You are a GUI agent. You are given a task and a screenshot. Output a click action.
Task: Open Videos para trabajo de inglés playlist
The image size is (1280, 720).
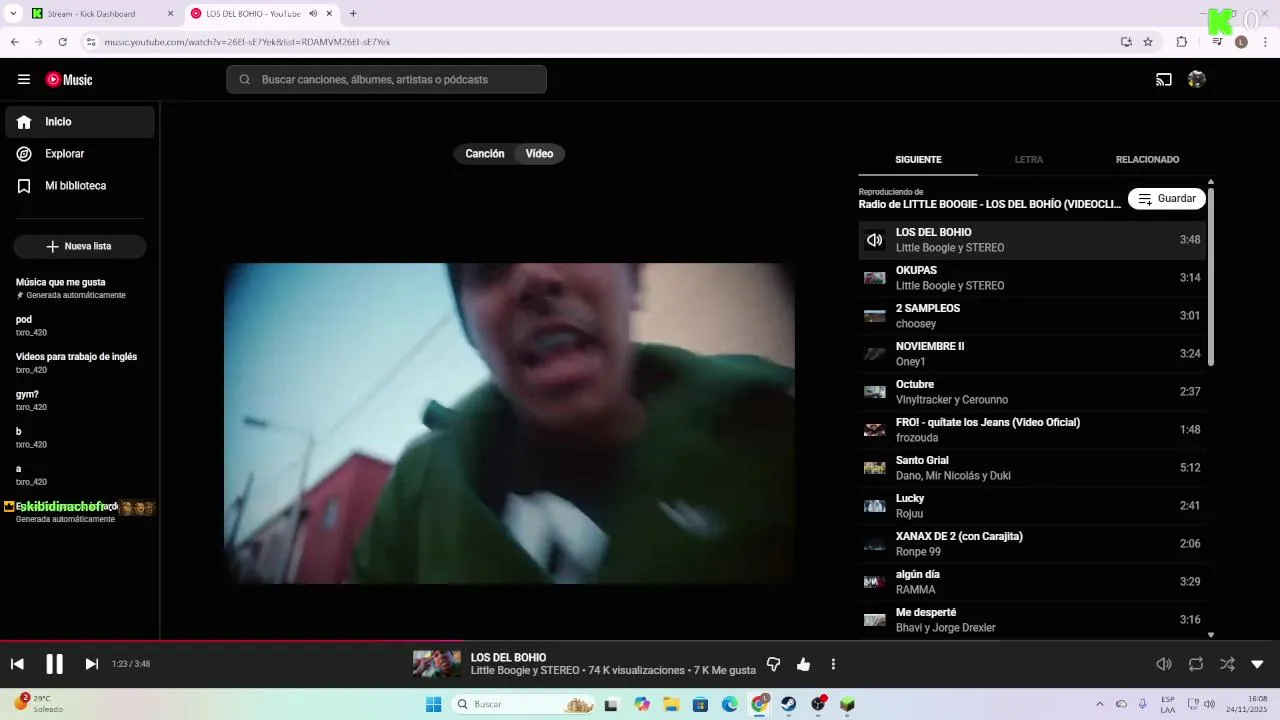(x=80, y=363)
